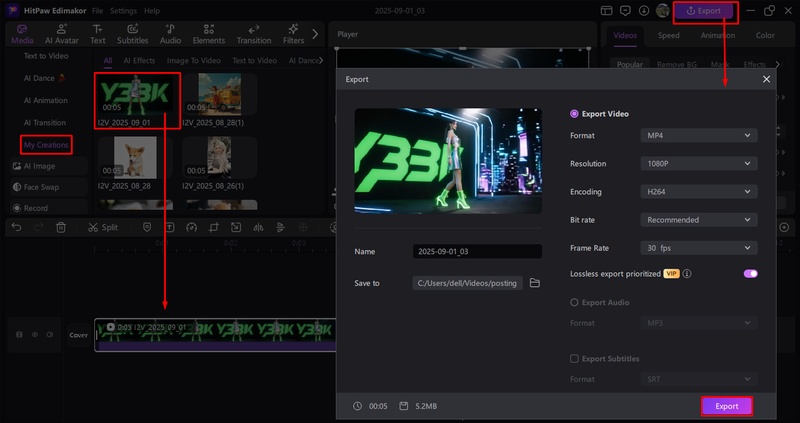
Task: Open the Subtitles panel
Action: pos(133,34)
